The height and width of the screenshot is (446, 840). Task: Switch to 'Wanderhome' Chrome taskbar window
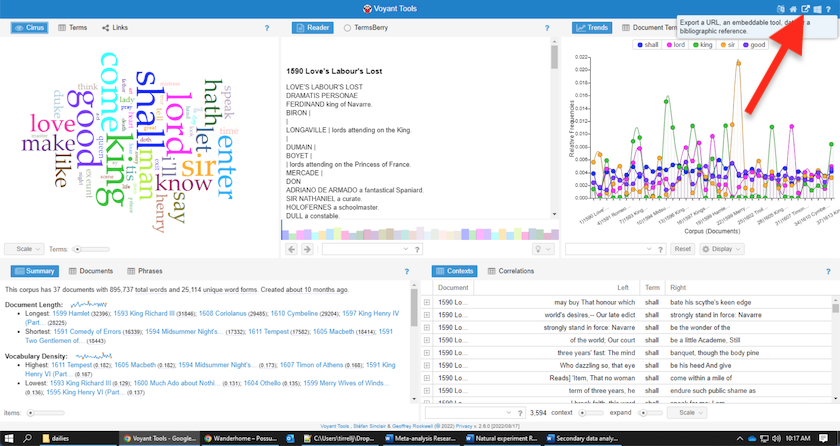point(241,439)
